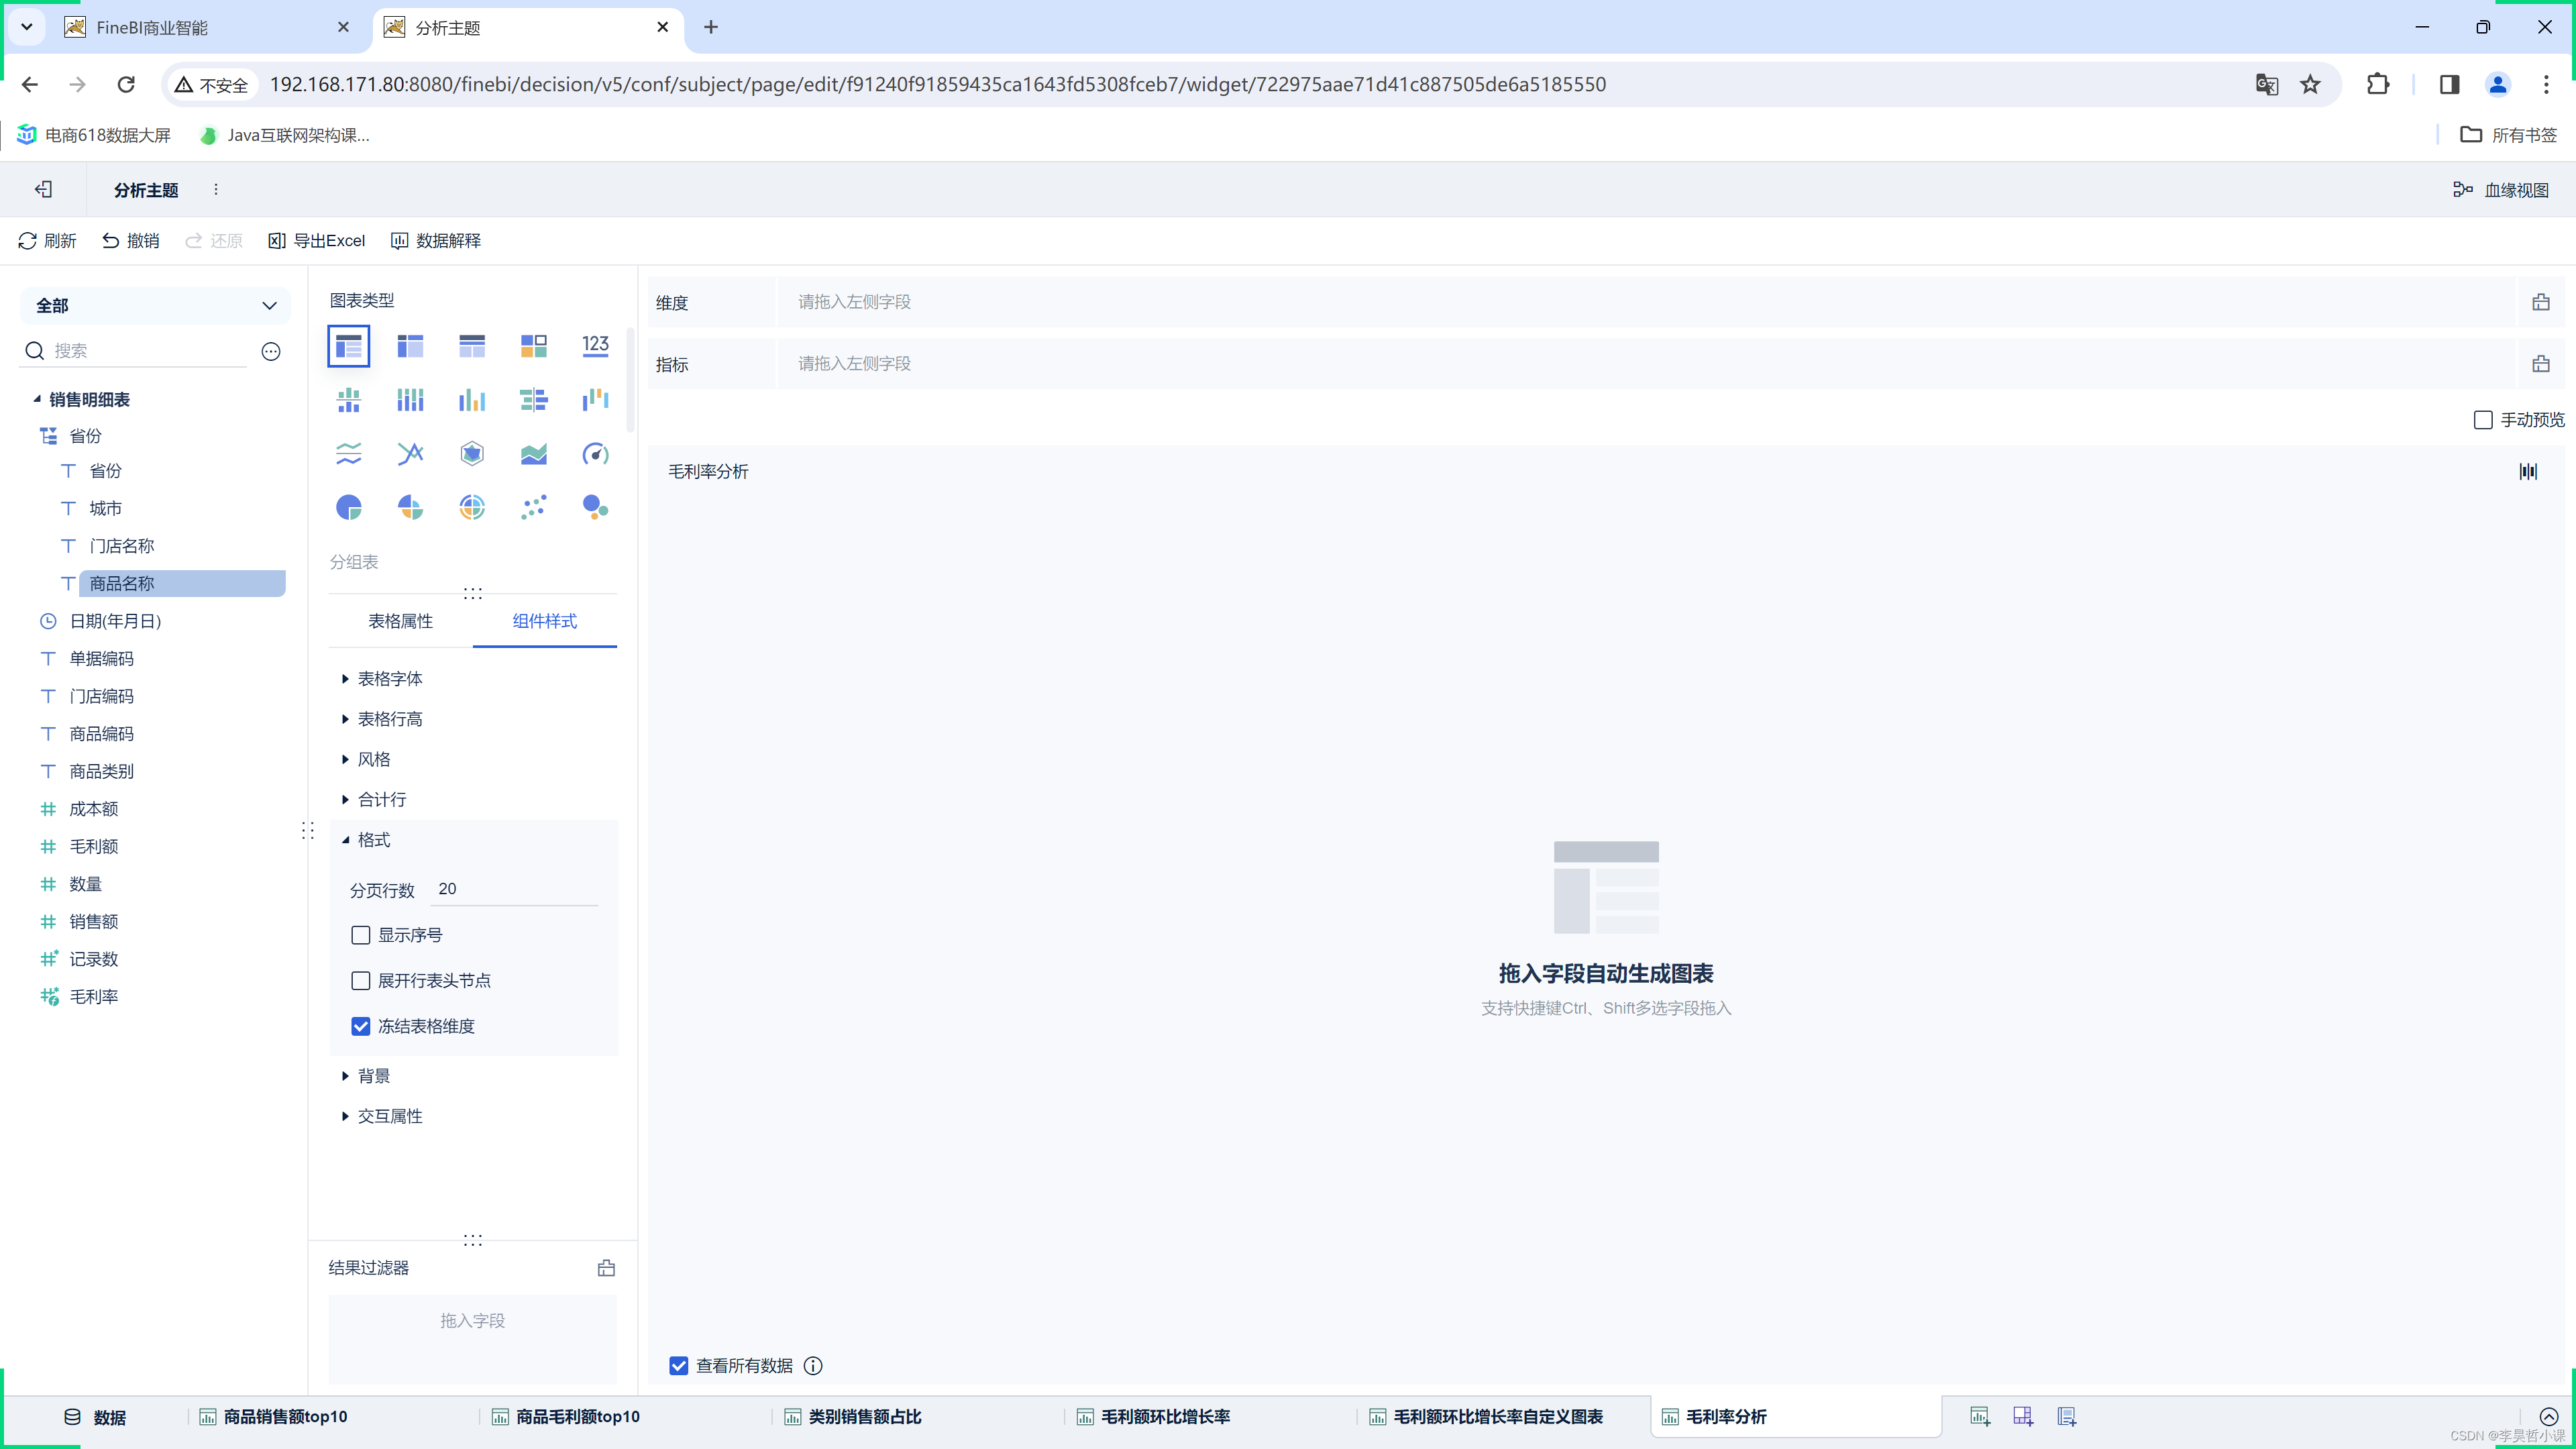The width and height of the screenshot is (2576, 1449).
Task: Click the back exit icon beside 分析主题
Action: coord(43,189)
